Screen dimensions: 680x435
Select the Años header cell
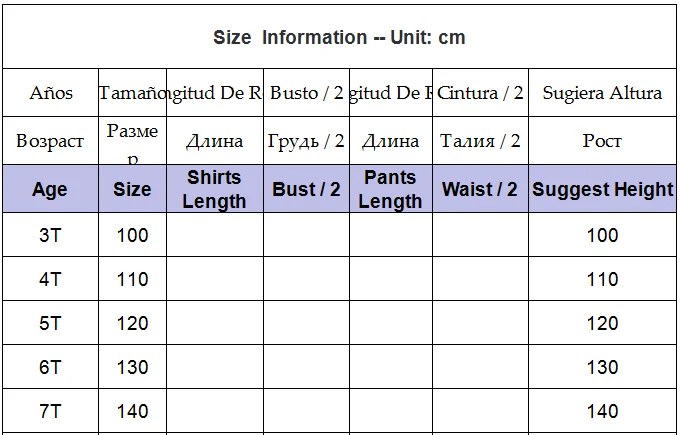click(x=50, y=92)
